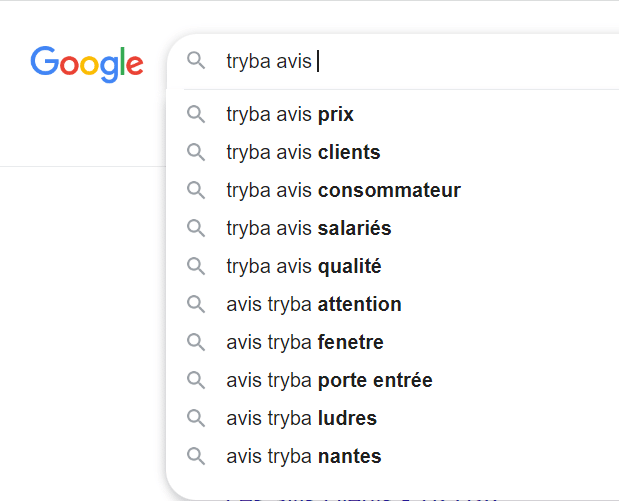
Task: Pick the "tryba avis consommateur" suggestion
Action: click(343, 190)
